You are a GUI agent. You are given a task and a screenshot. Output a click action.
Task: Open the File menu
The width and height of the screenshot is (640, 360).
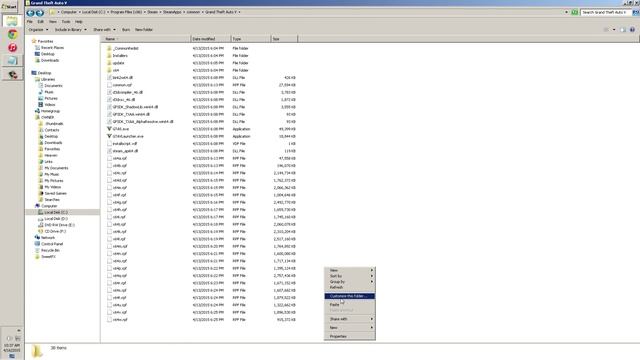(30, 22)
